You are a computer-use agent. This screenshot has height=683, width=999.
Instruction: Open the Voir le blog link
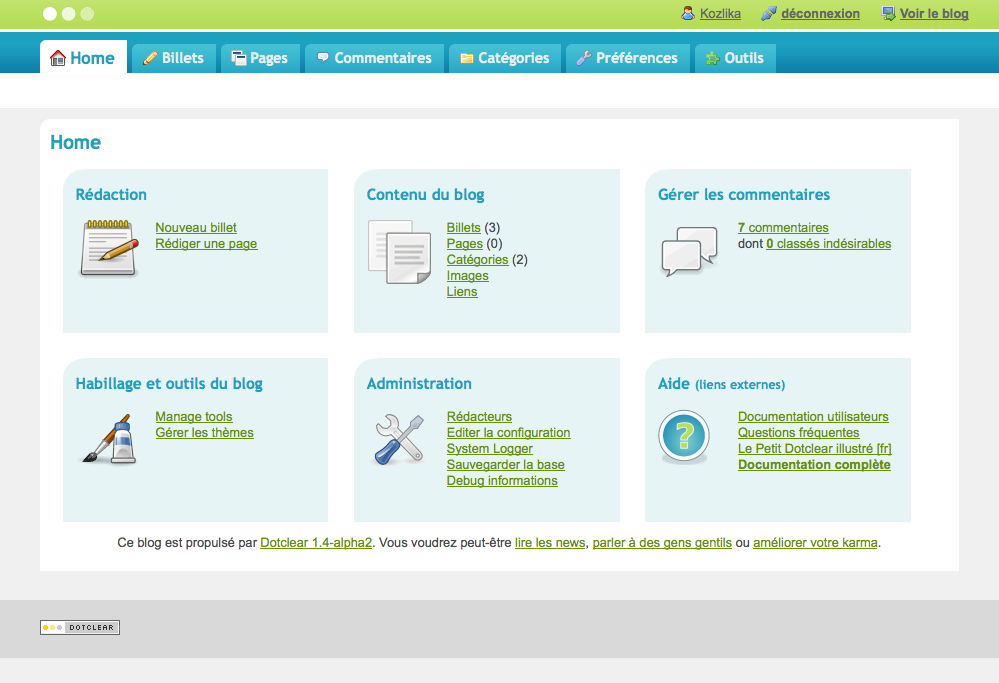[934, 14]
